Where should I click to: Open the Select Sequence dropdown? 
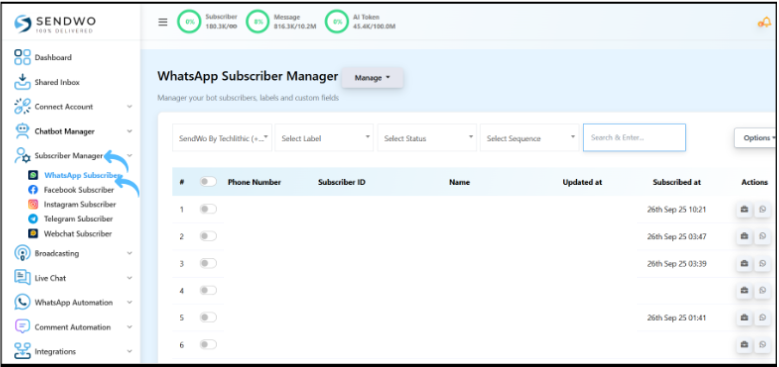pos(530,138)
